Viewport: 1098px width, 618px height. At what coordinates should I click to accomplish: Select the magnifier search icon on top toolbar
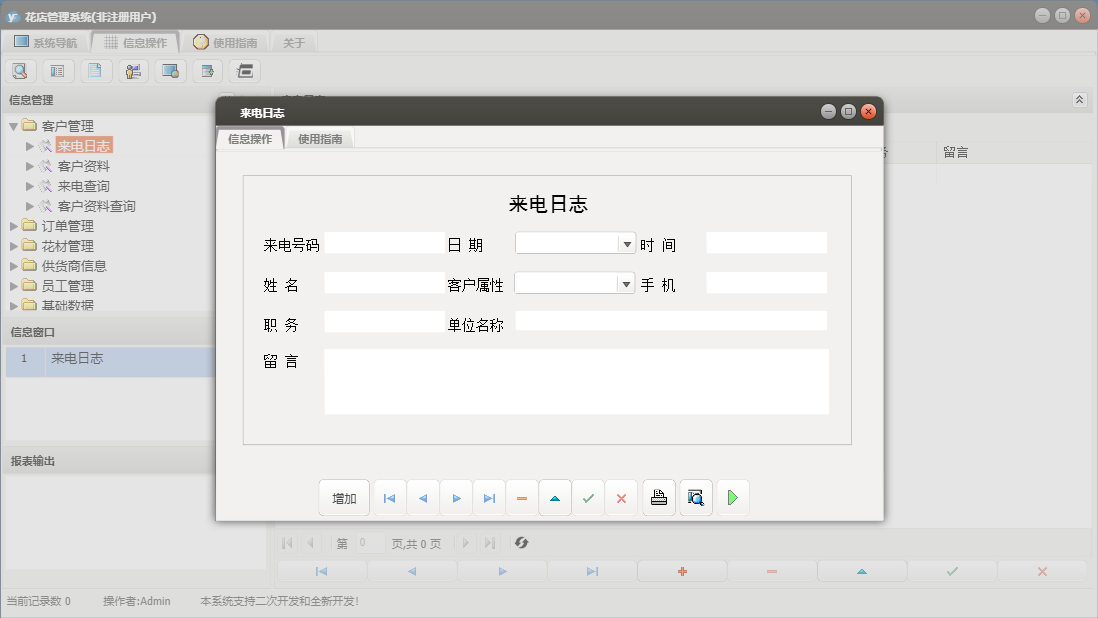[x=20, y=71]
